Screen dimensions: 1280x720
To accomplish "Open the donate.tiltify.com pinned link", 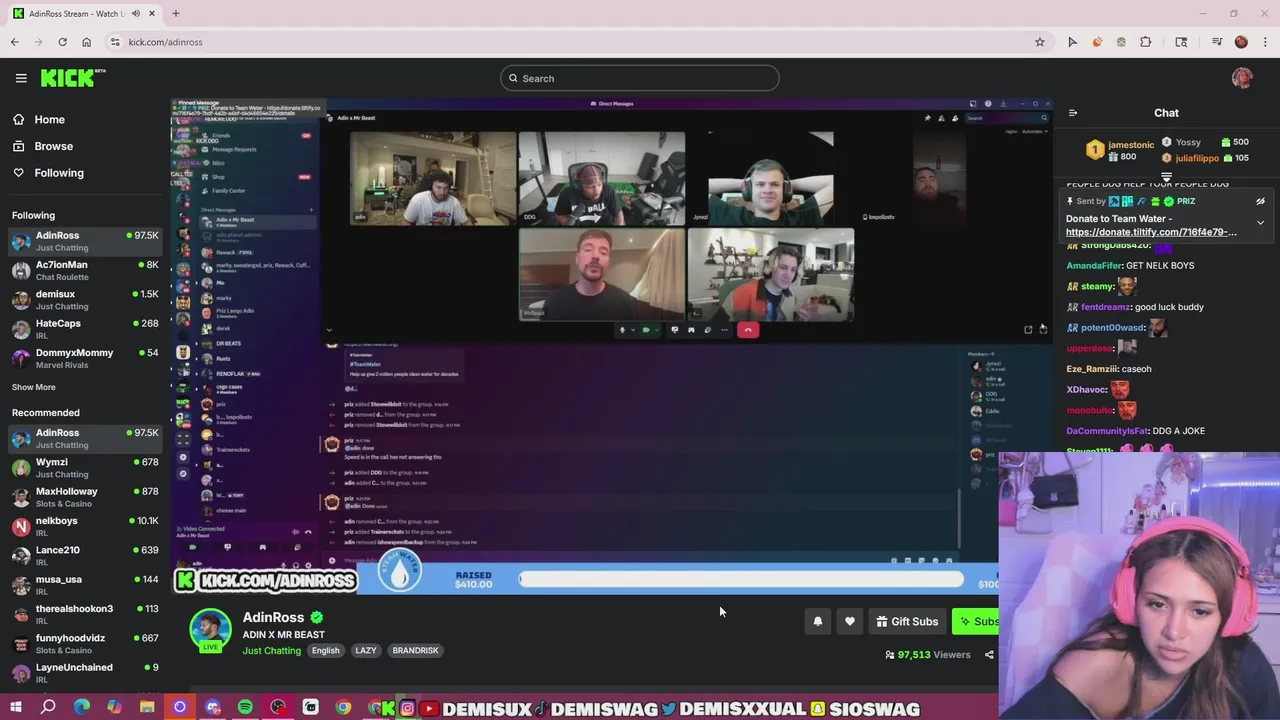I will pos(1151,232).
